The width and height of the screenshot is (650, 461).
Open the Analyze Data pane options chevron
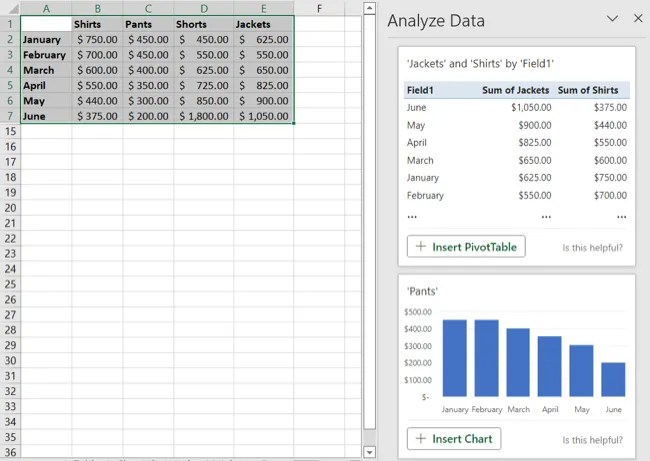[612, 18]
